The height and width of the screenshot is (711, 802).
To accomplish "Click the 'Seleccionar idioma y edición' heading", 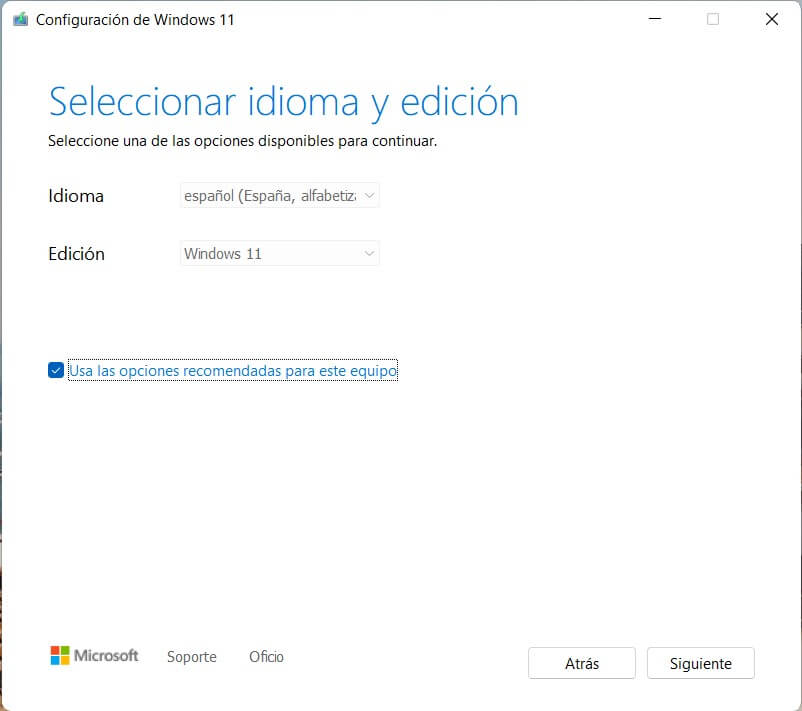I will [283, 102].
